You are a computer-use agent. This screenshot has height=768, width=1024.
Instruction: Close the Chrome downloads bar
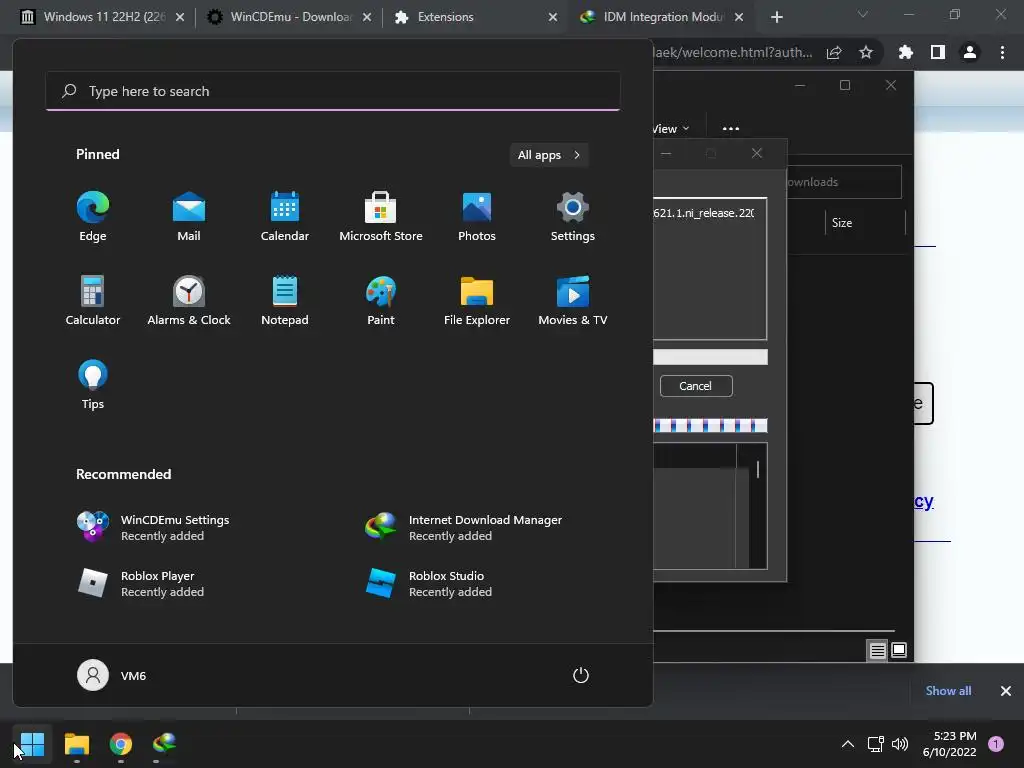point(1006,691)
